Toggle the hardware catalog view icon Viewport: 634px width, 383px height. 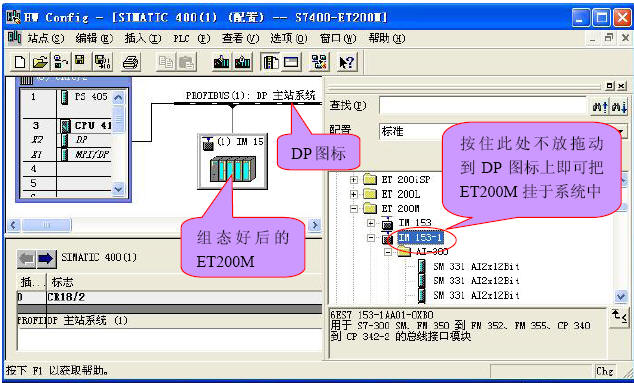[x=271, y=62]
